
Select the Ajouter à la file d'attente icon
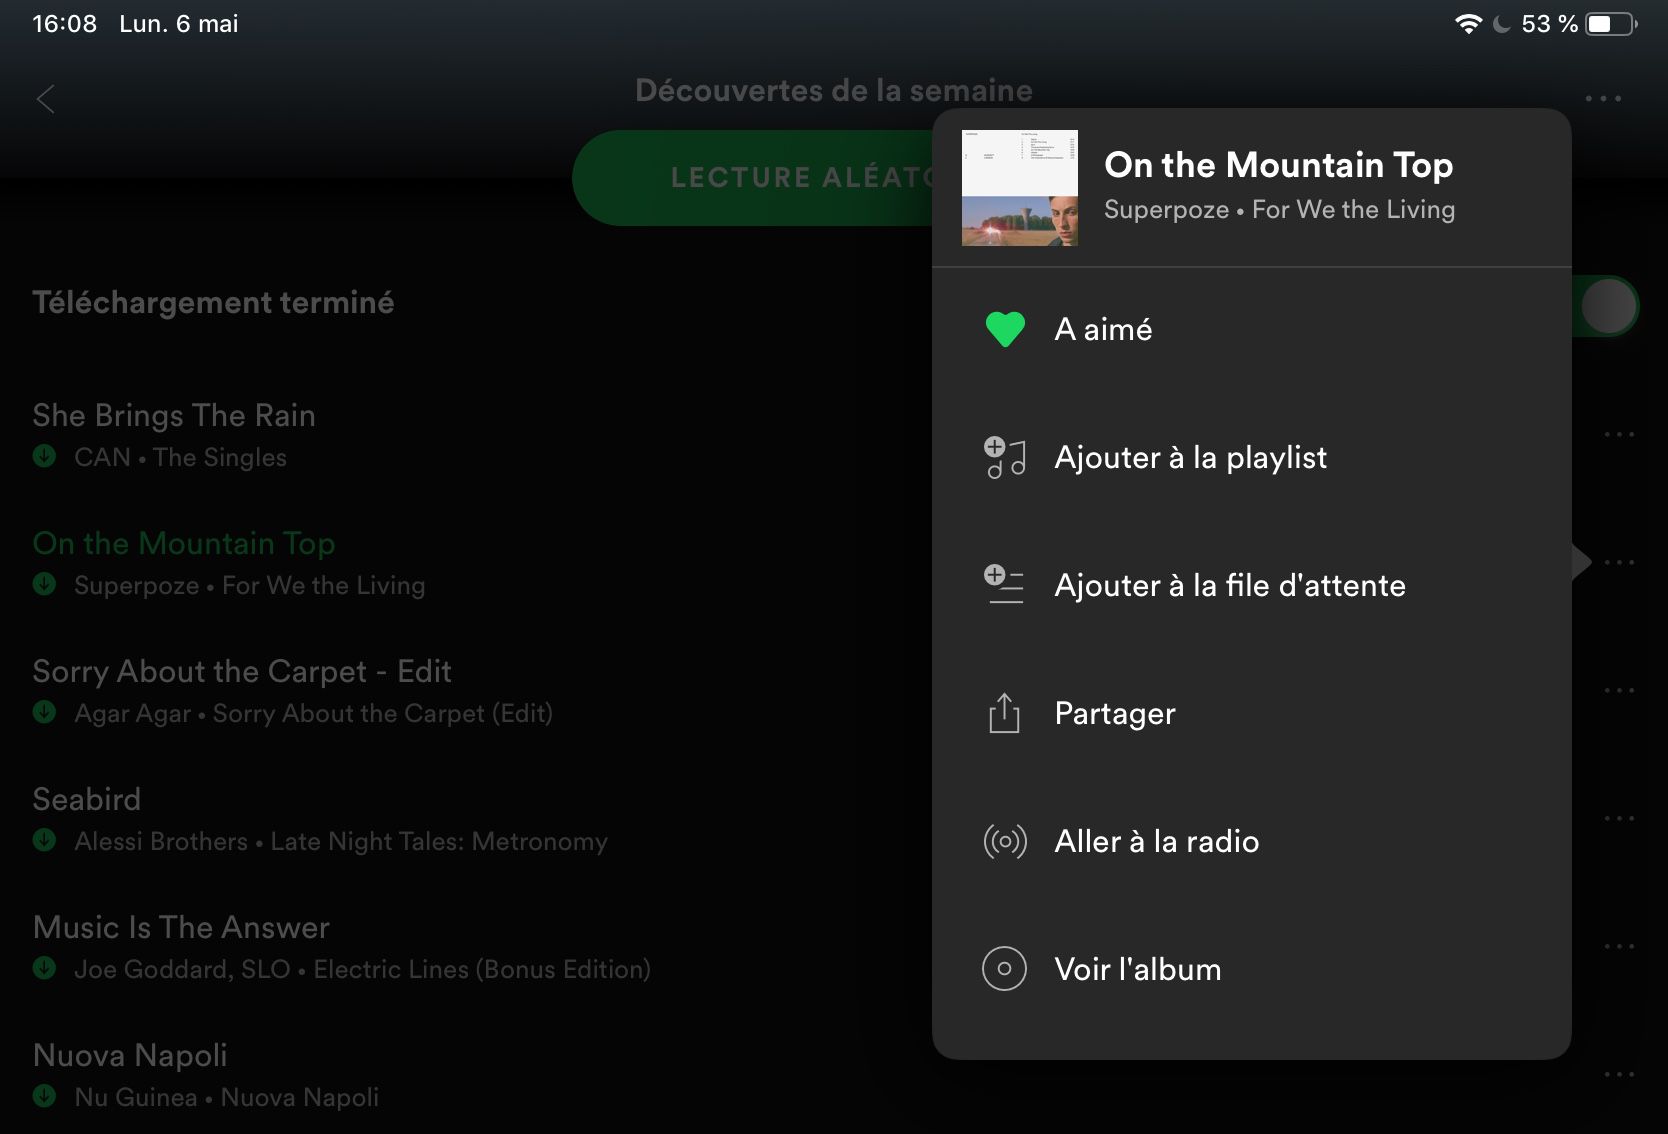(x=1004, y=585)
